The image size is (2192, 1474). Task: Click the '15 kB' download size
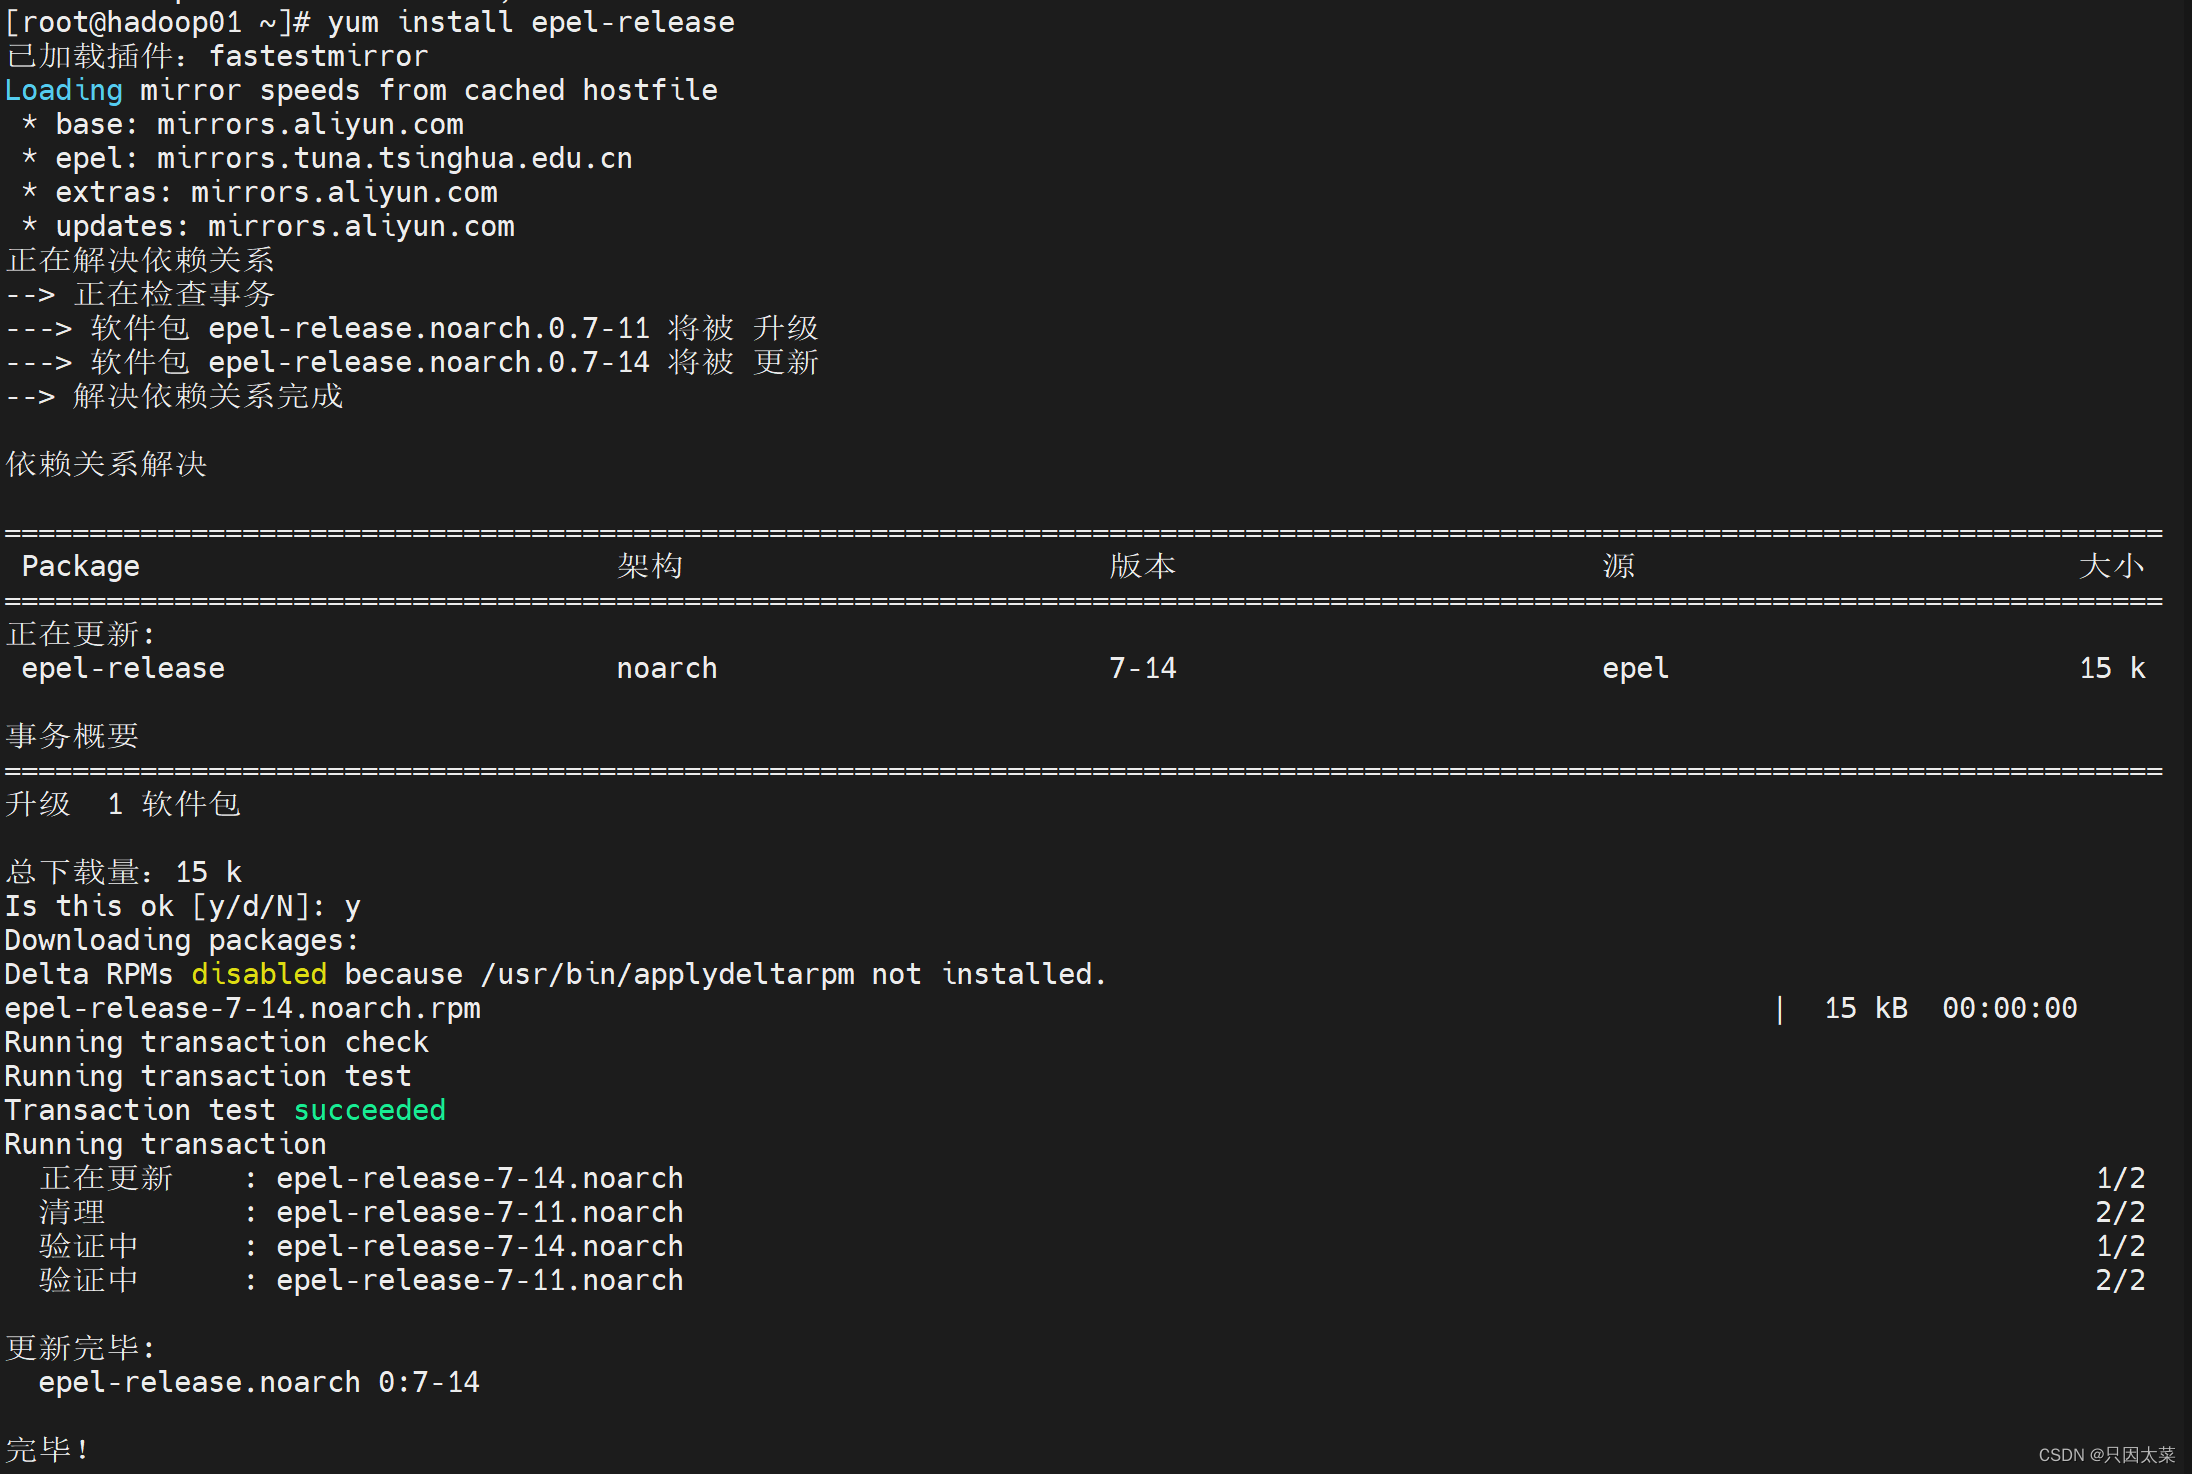[x=1866, y=1008]
